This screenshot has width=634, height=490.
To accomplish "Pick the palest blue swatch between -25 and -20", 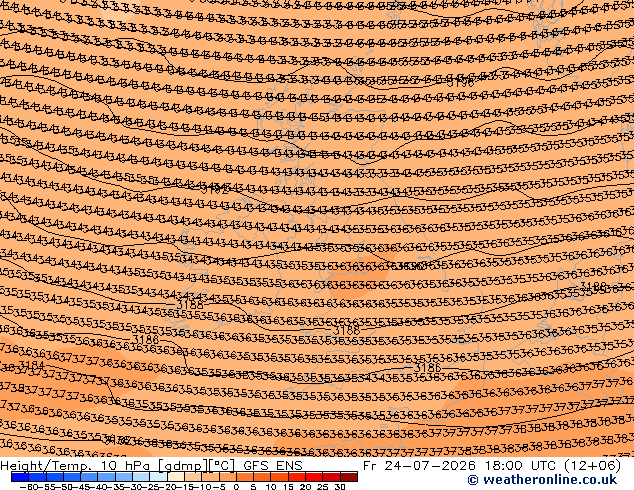I will (x=158, y=477).
